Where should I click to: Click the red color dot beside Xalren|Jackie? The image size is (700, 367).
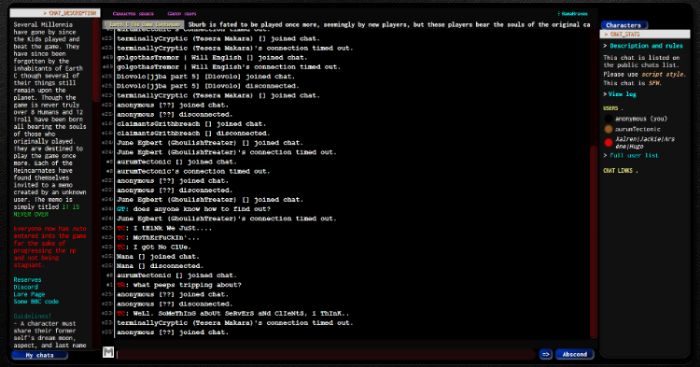[x=608, y=142]
